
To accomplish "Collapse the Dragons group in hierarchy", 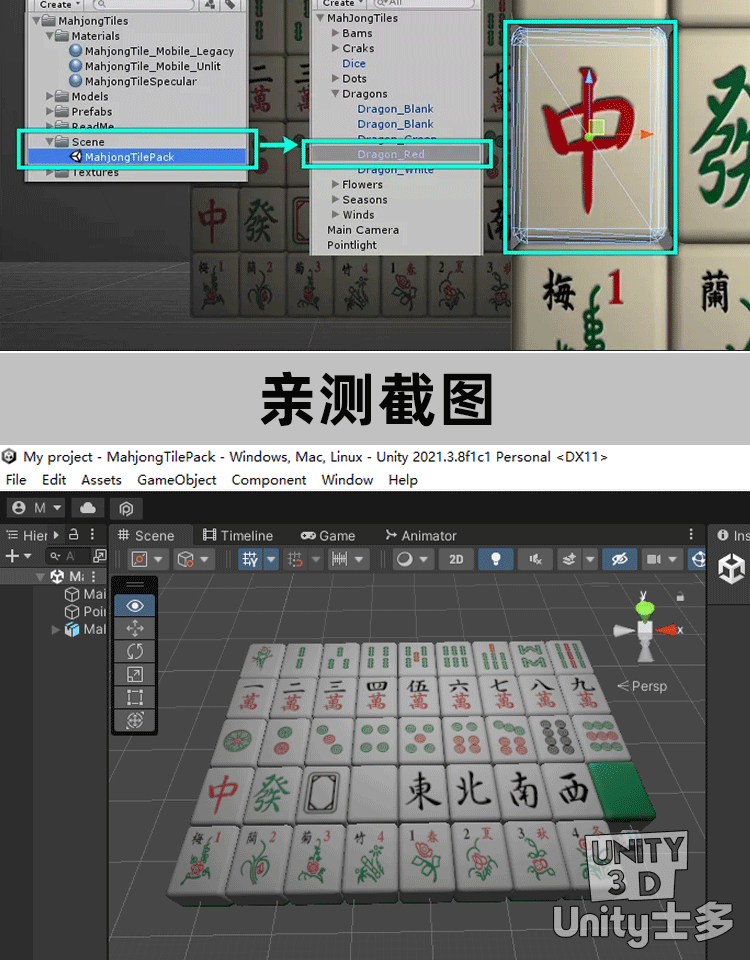I will (336, 94).
